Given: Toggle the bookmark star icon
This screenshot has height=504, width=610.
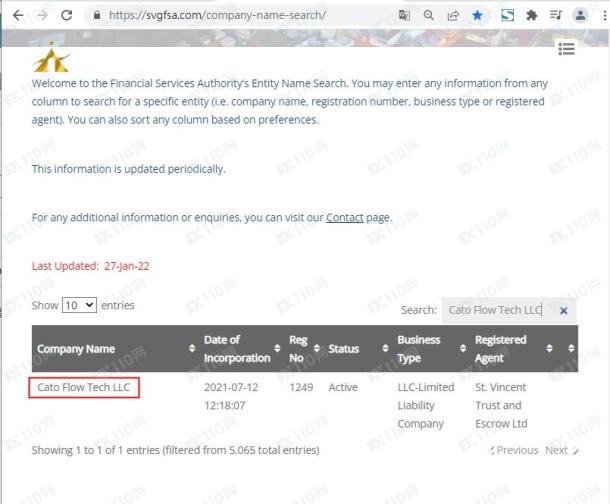Looking at the screenshot, I should click(x=477, y=15).
